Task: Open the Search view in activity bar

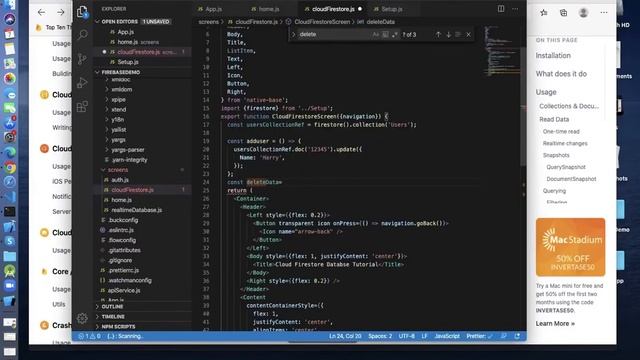Action: (x=82, y=35)
